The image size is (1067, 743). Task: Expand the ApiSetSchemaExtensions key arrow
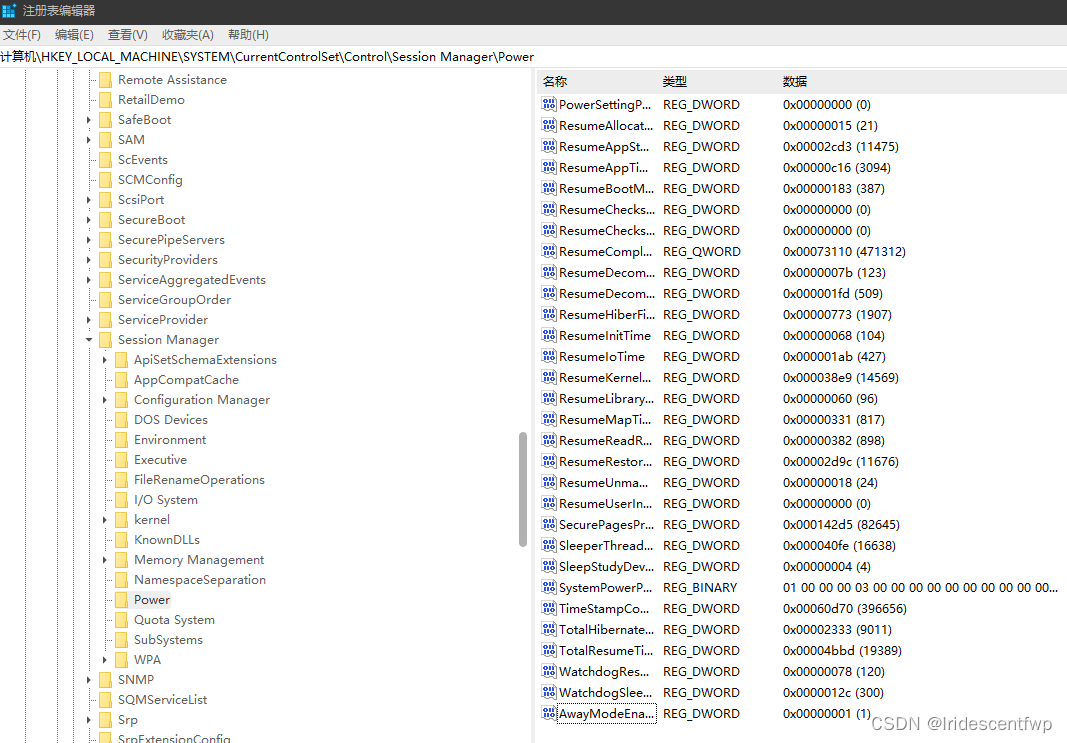coord(105,360)
